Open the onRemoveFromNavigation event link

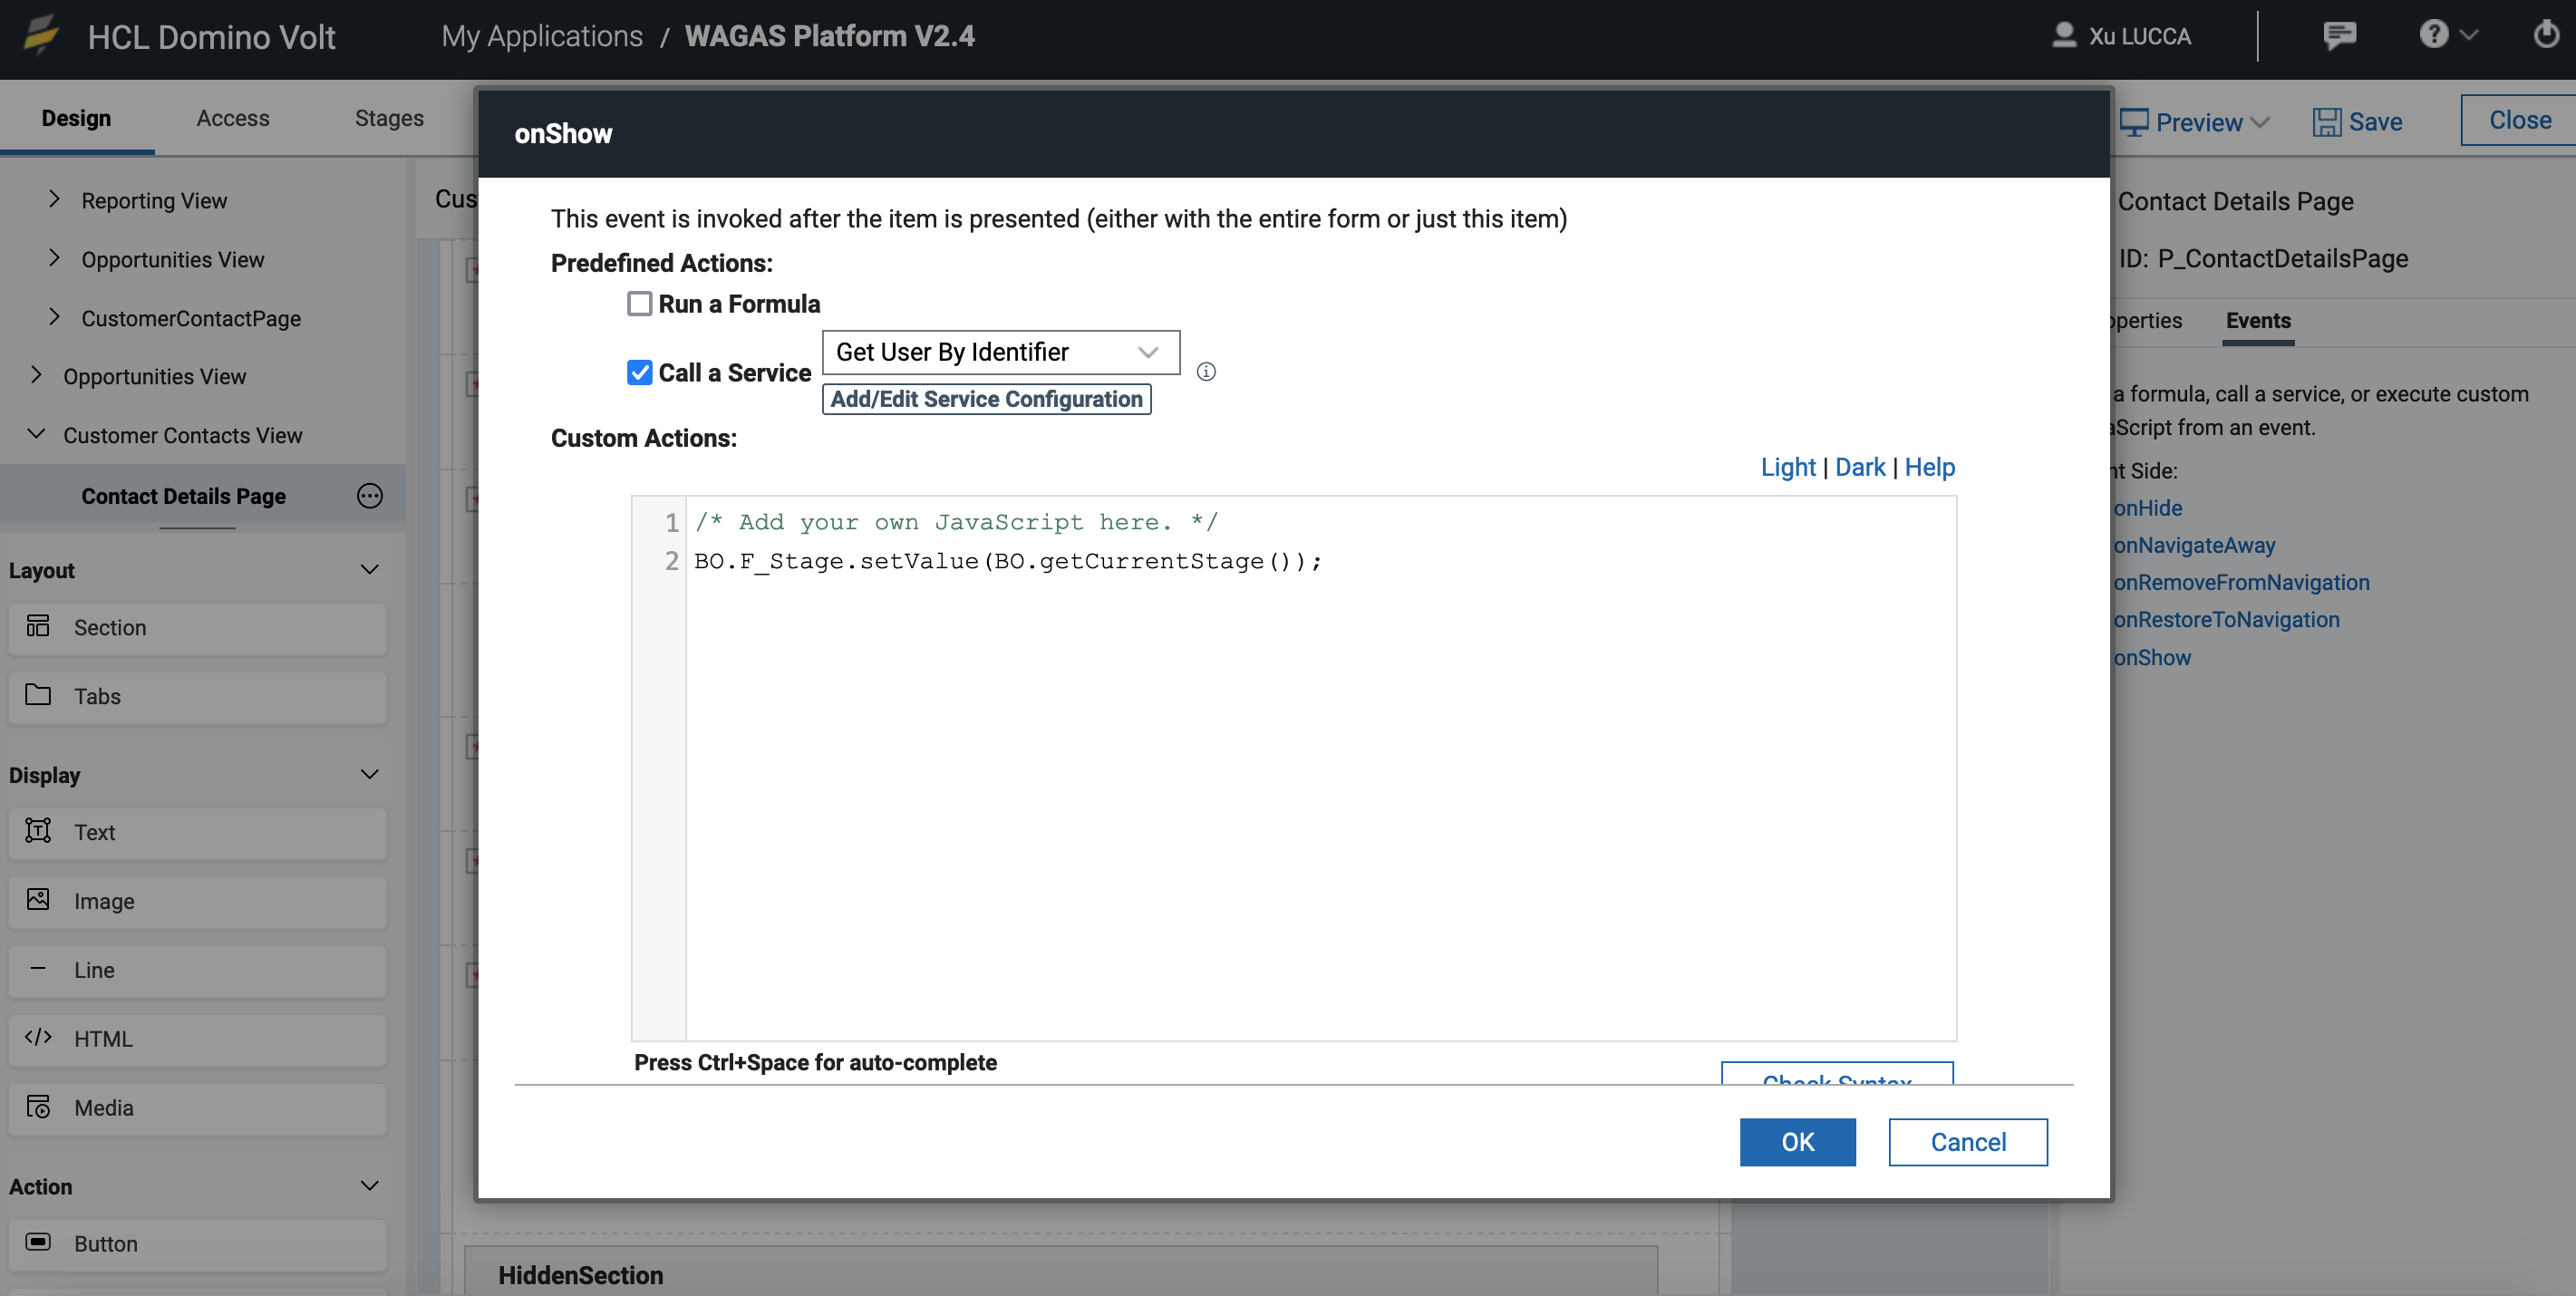[2241, 582]
